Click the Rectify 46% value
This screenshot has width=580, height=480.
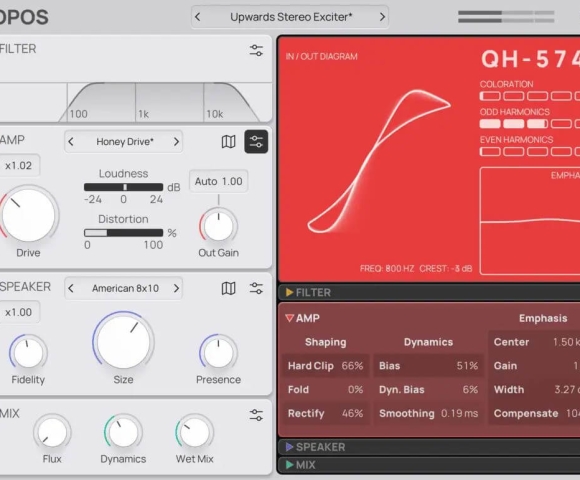[352, 413]
